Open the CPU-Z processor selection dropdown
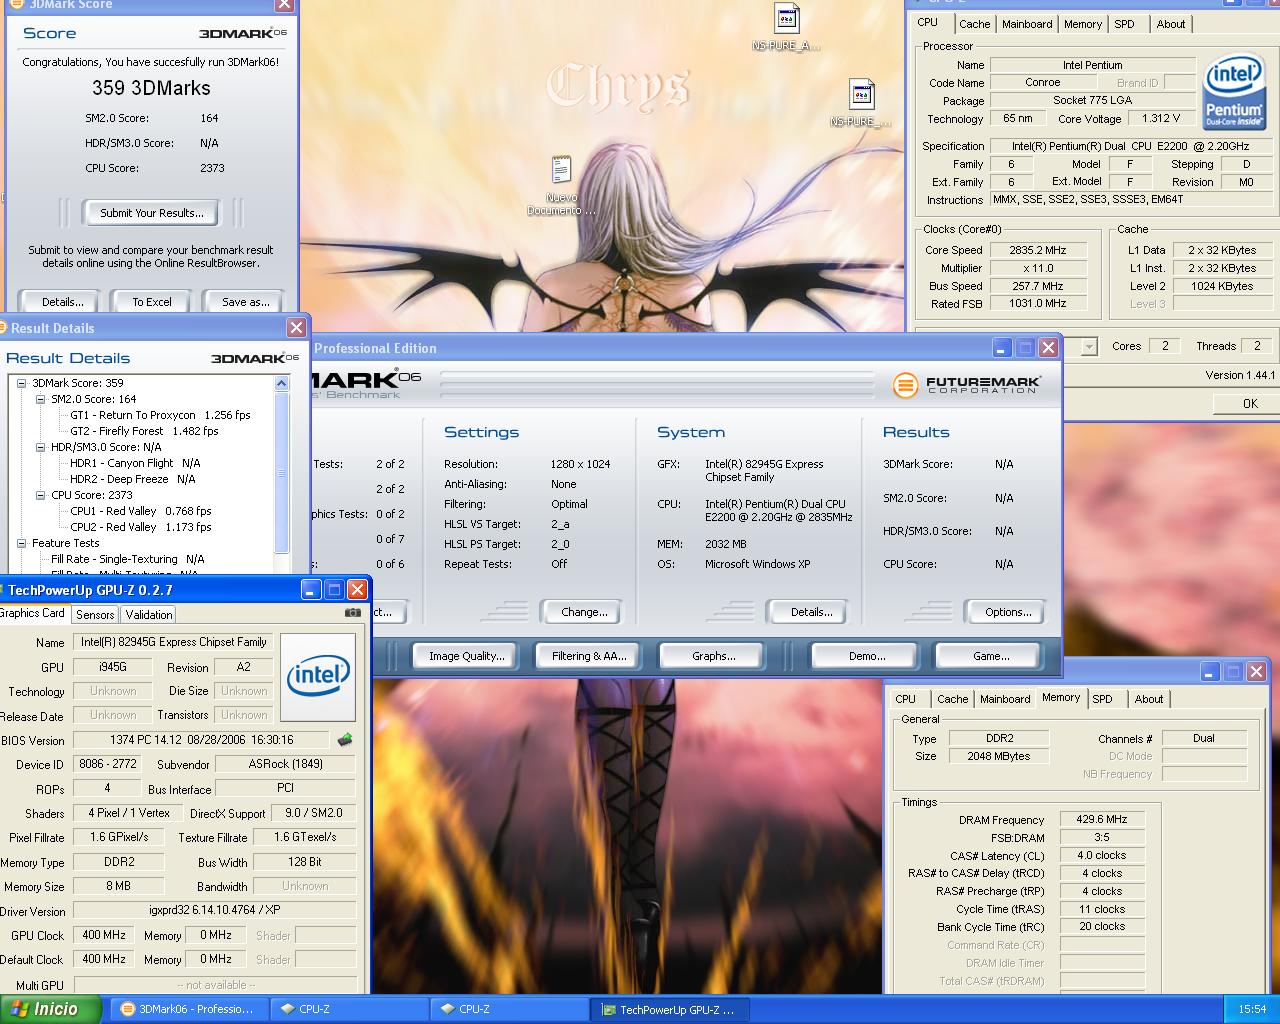1280x1024 pixels. point(1089,346)
